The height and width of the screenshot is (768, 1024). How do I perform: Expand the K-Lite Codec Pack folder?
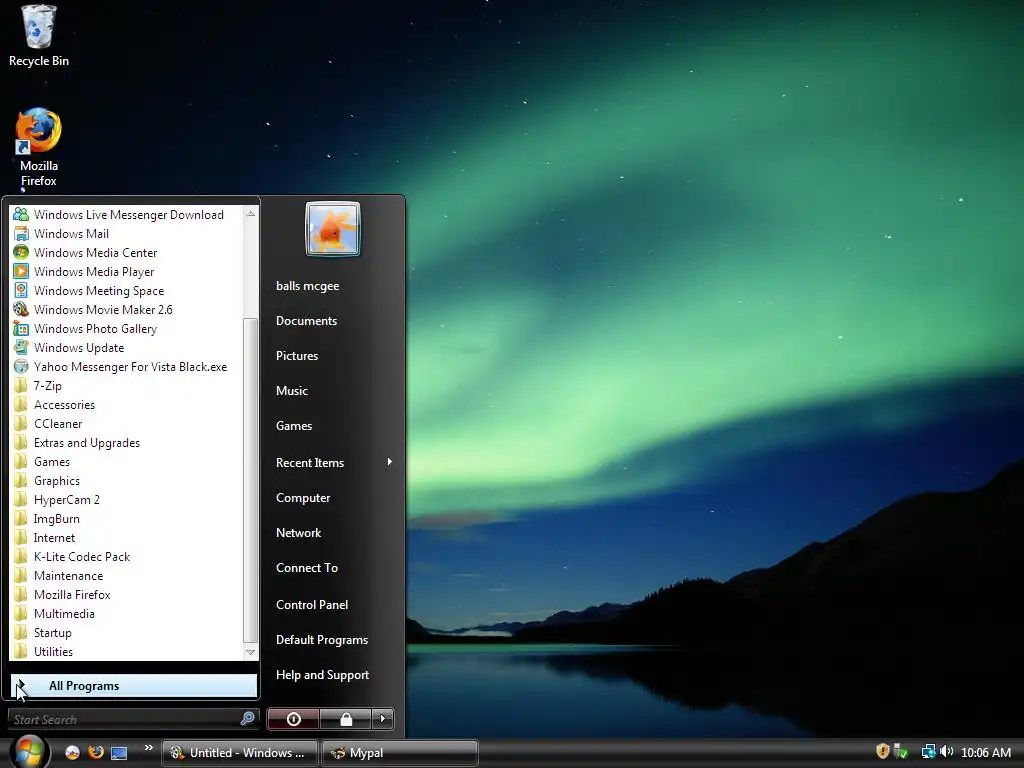(x=72, y=556)
